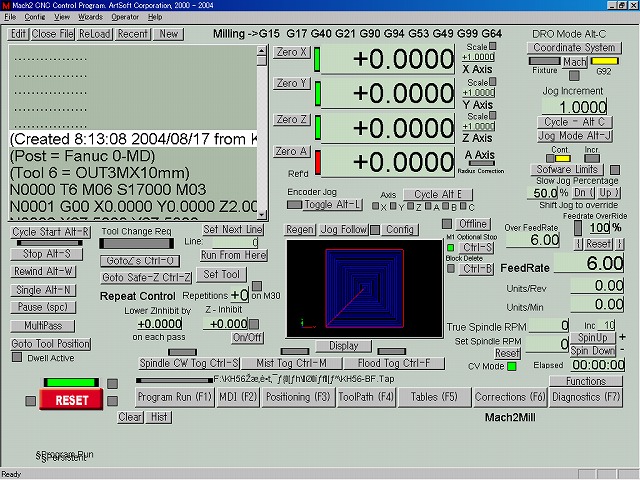Zero the Z axis

point(292,120)
